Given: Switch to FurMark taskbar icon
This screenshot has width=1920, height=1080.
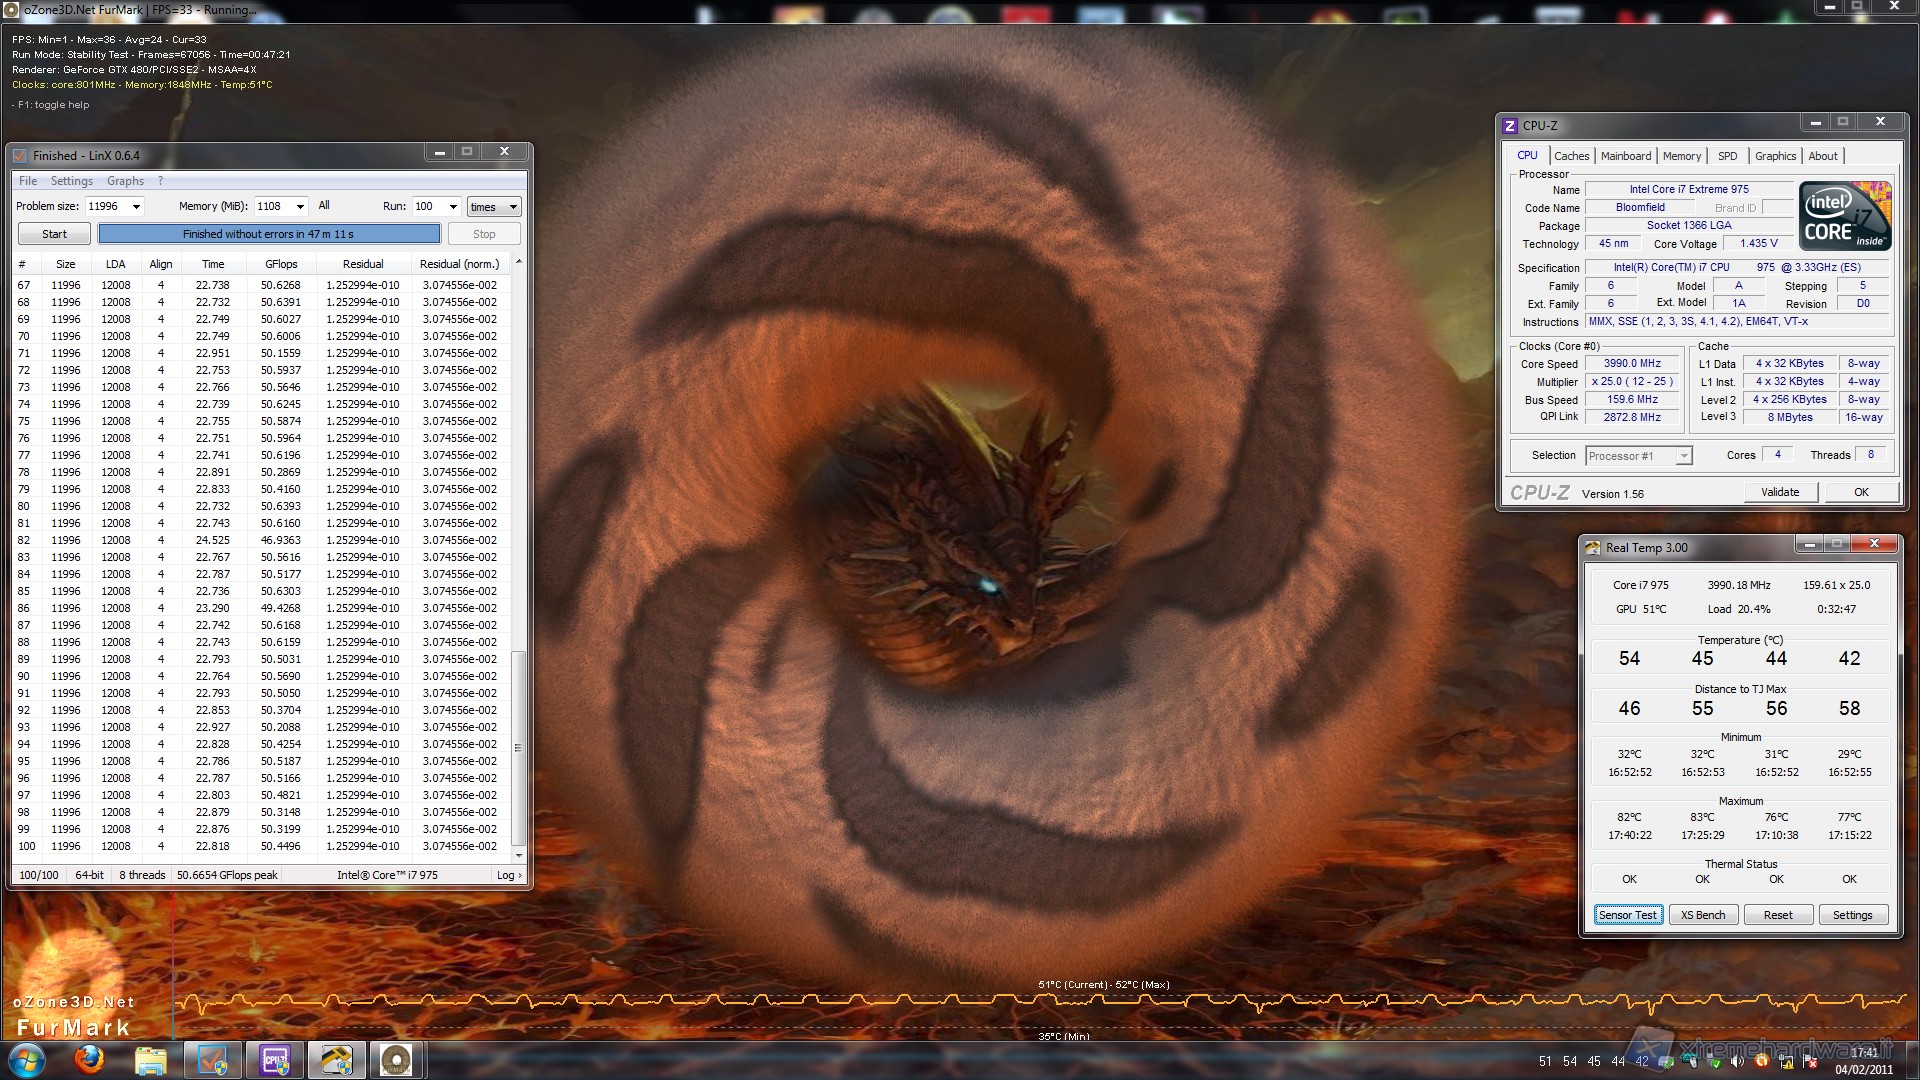Looking at the screenshot, I should click(396, 1059).
